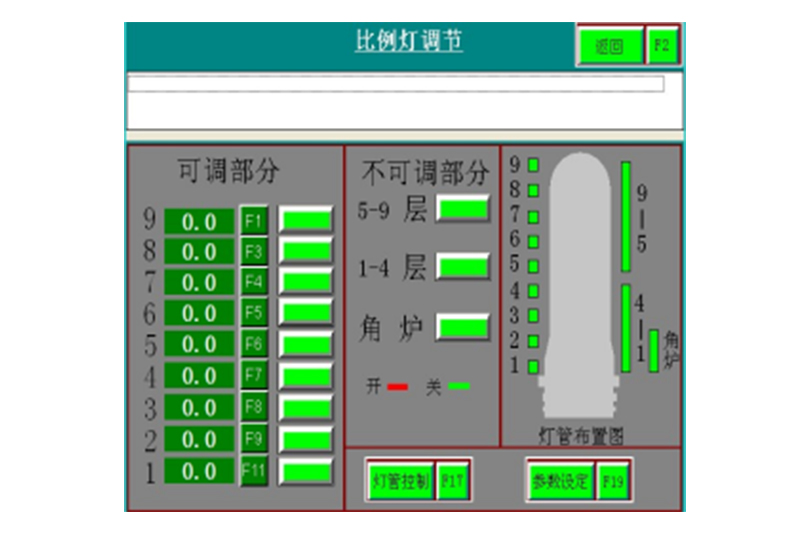
Task: Select layer 1 value field 0.0
Action: click(x=199, y=471)
